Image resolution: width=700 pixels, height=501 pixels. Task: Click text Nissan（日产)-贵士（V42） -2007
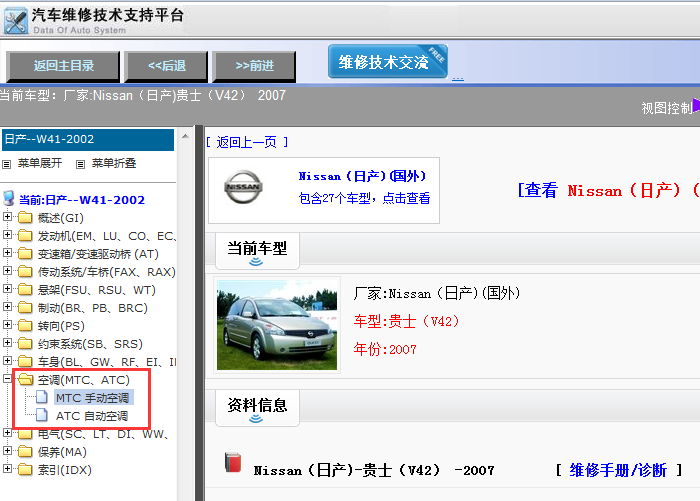tap(374, 470)
